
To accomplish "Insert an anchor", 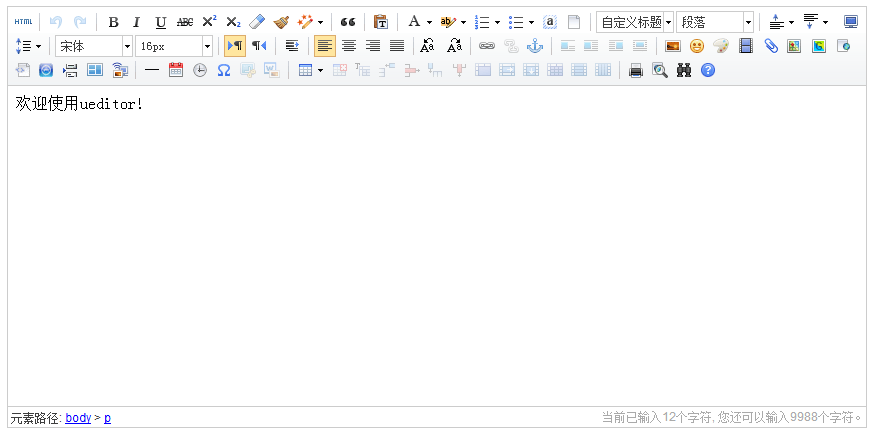I will coord(535,46).
